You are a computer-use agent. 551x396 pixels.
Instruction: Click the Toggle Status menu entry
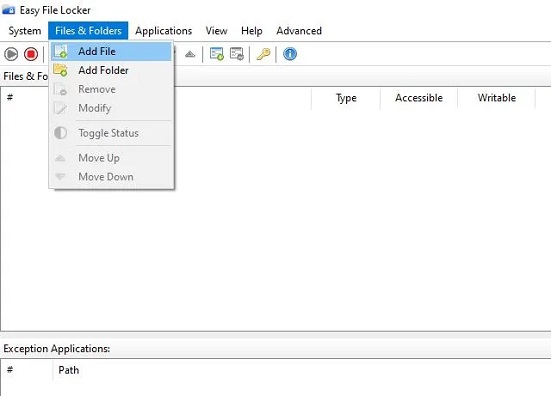point(111,133)
